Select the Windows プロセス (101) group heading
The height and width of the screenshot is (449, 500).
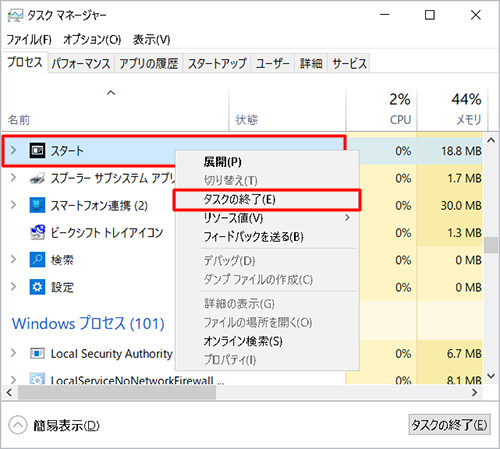click(88, 323)
